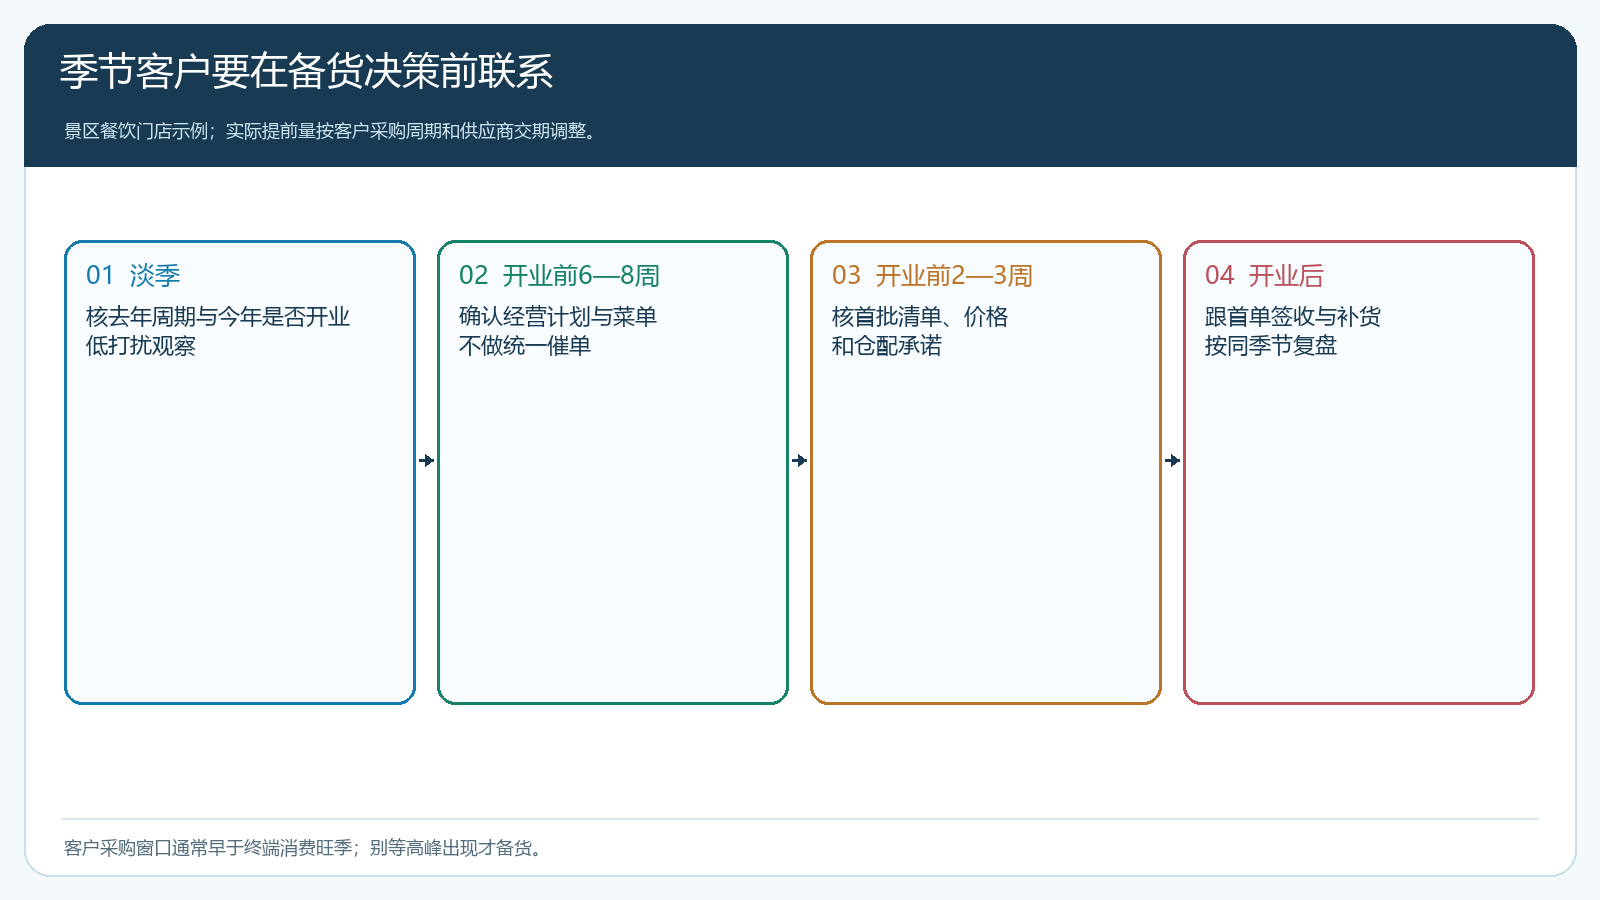Viewport: 1600px width, 900px height.
Task: Click the 02 开业前6—8周 heading
Action: coord(559,275)
